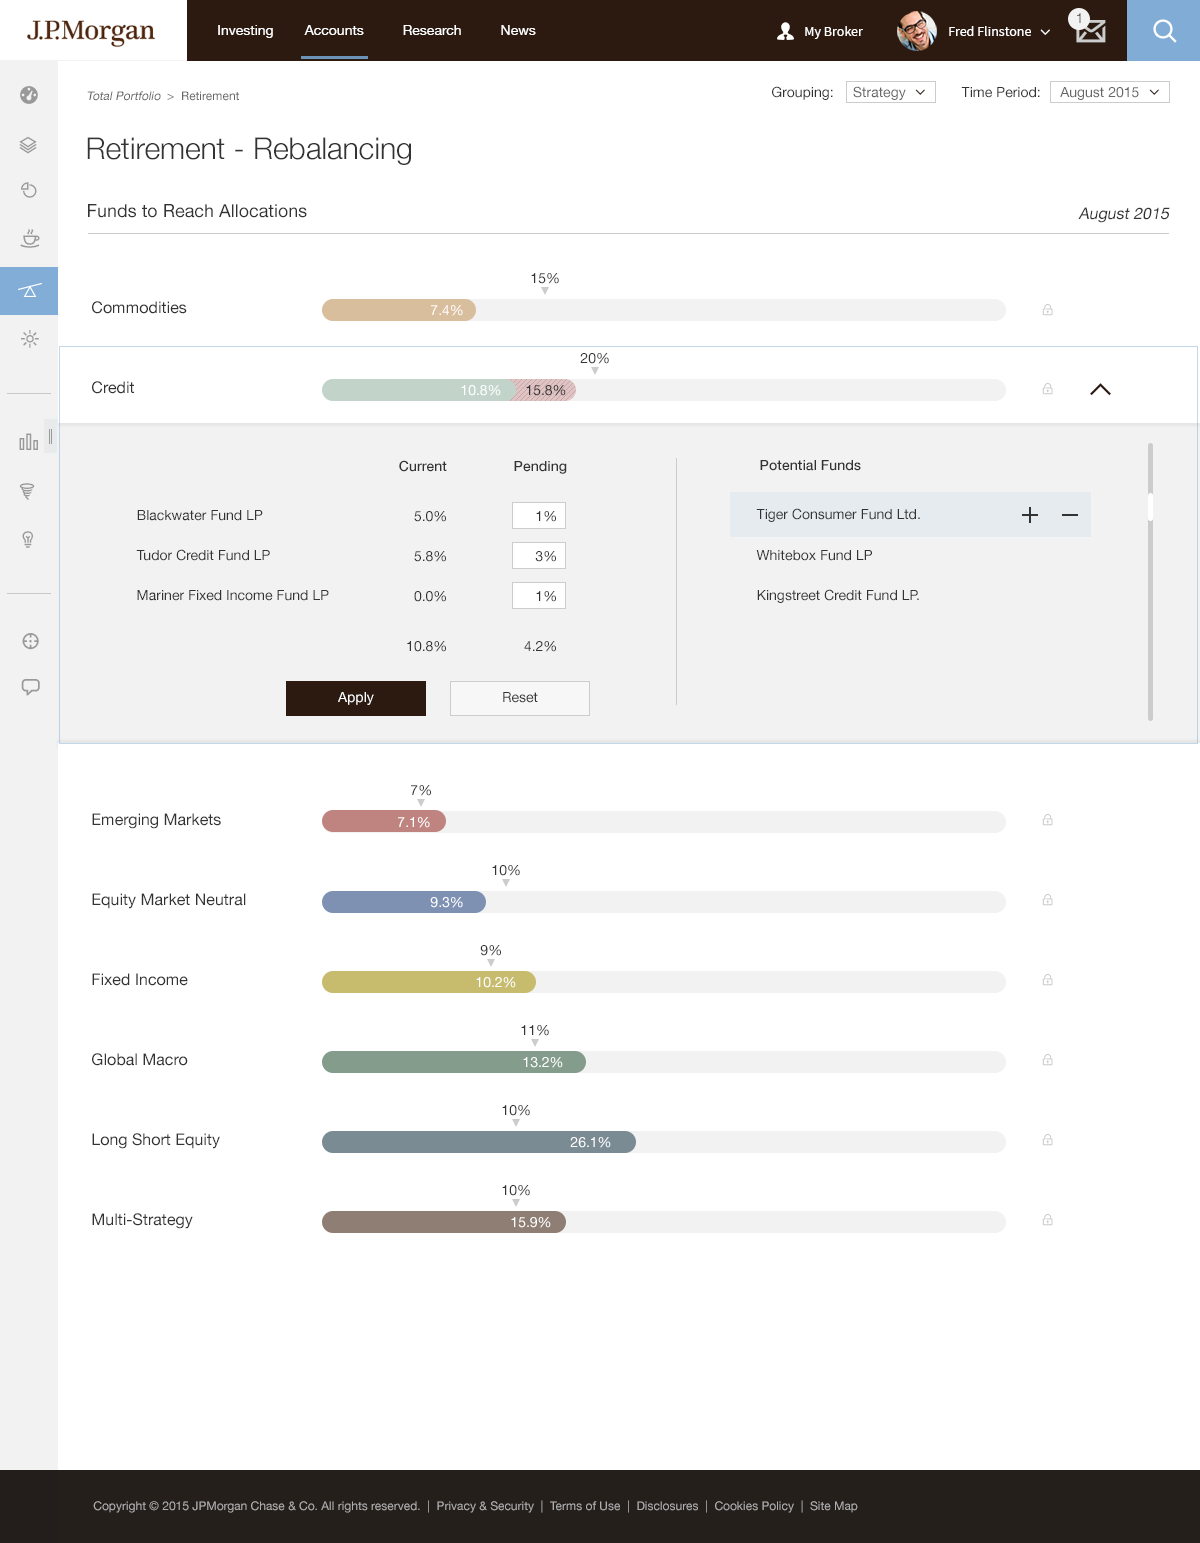Add Tiger Consumer Fund with plus icon
The width and height of the screenshot is (1200, 1543).
point(1030,515)
